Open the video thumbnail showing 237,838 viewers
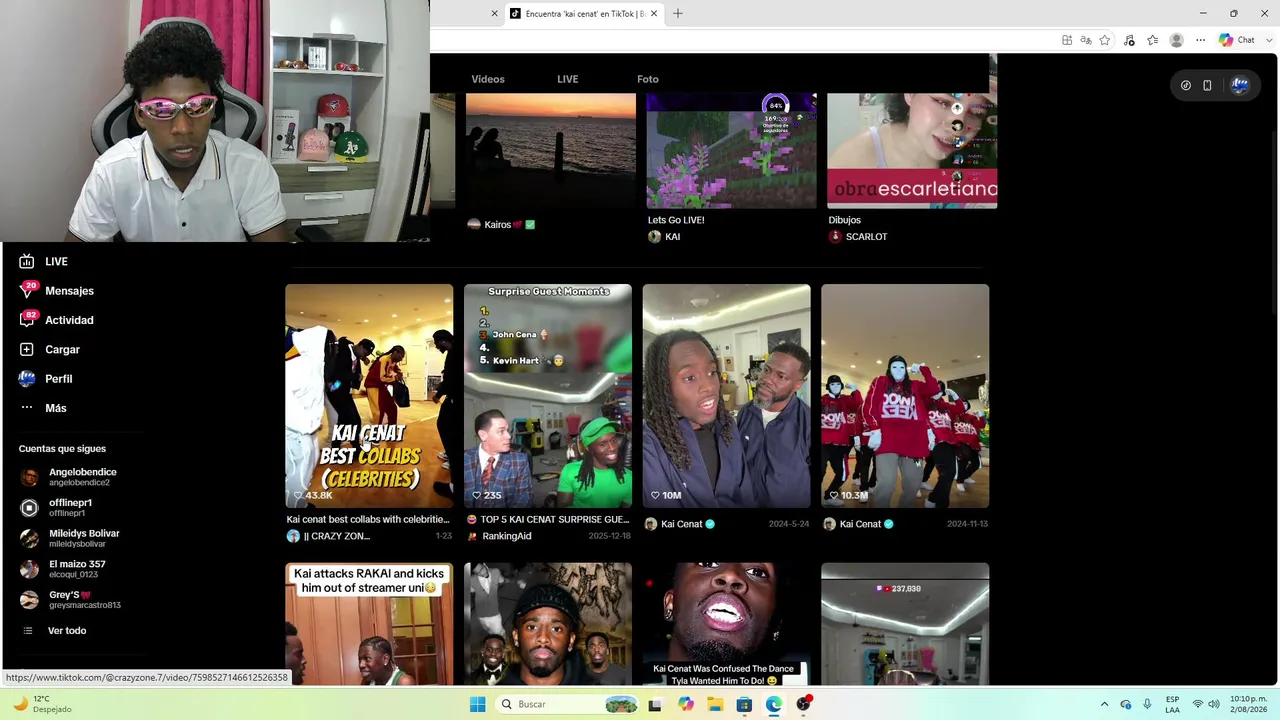This screenshot has height=720, width=1280. [905, 624]
